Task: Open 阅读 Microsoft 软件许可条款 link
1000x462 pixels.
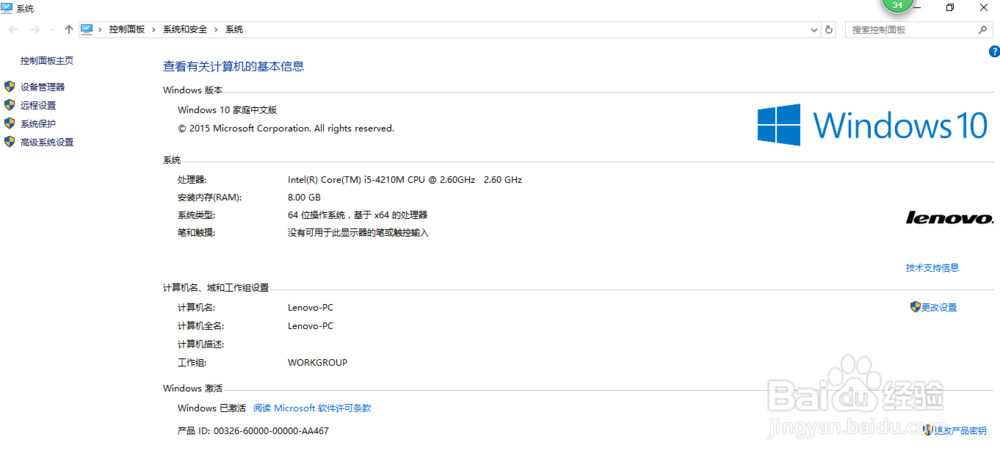Action: (x=312, y=408)
